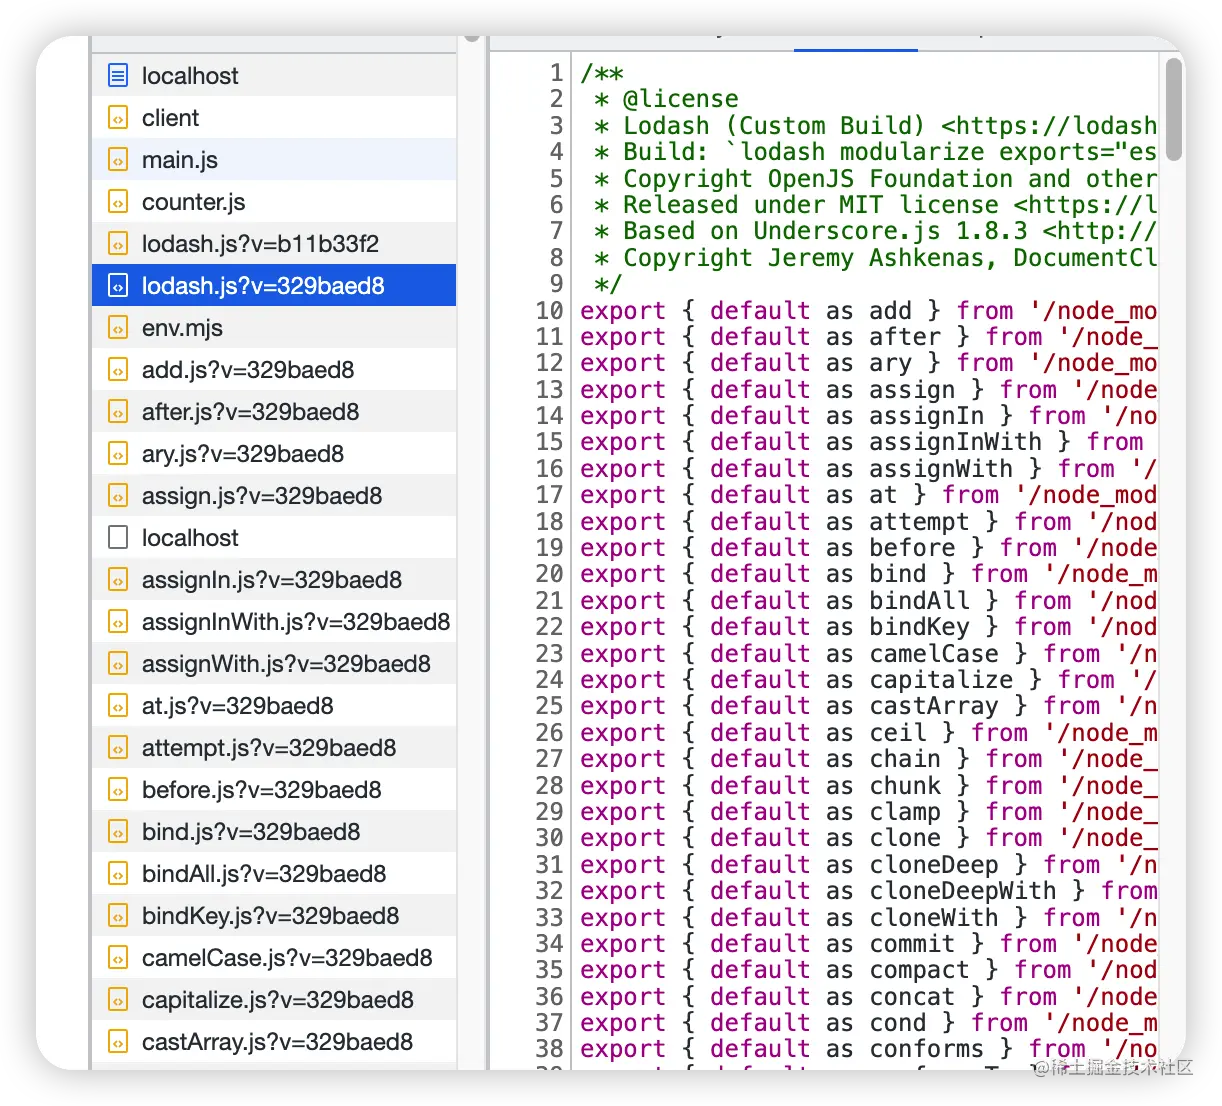Click the icon beside lodash.js?v=b11b33f2
The width and height of the screenshot is (1222, 1106).
tap(118, 244)
